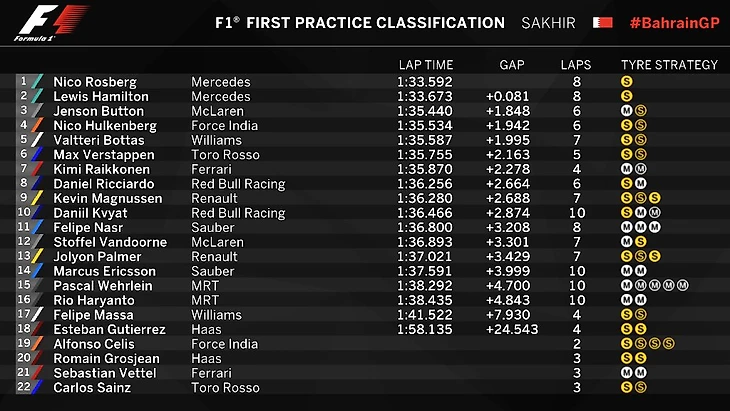730x411 pixels.
Task: Click the last tyre icon for Pascal Wehrlein
Action: pyautogui.click(x=683, y=285)
